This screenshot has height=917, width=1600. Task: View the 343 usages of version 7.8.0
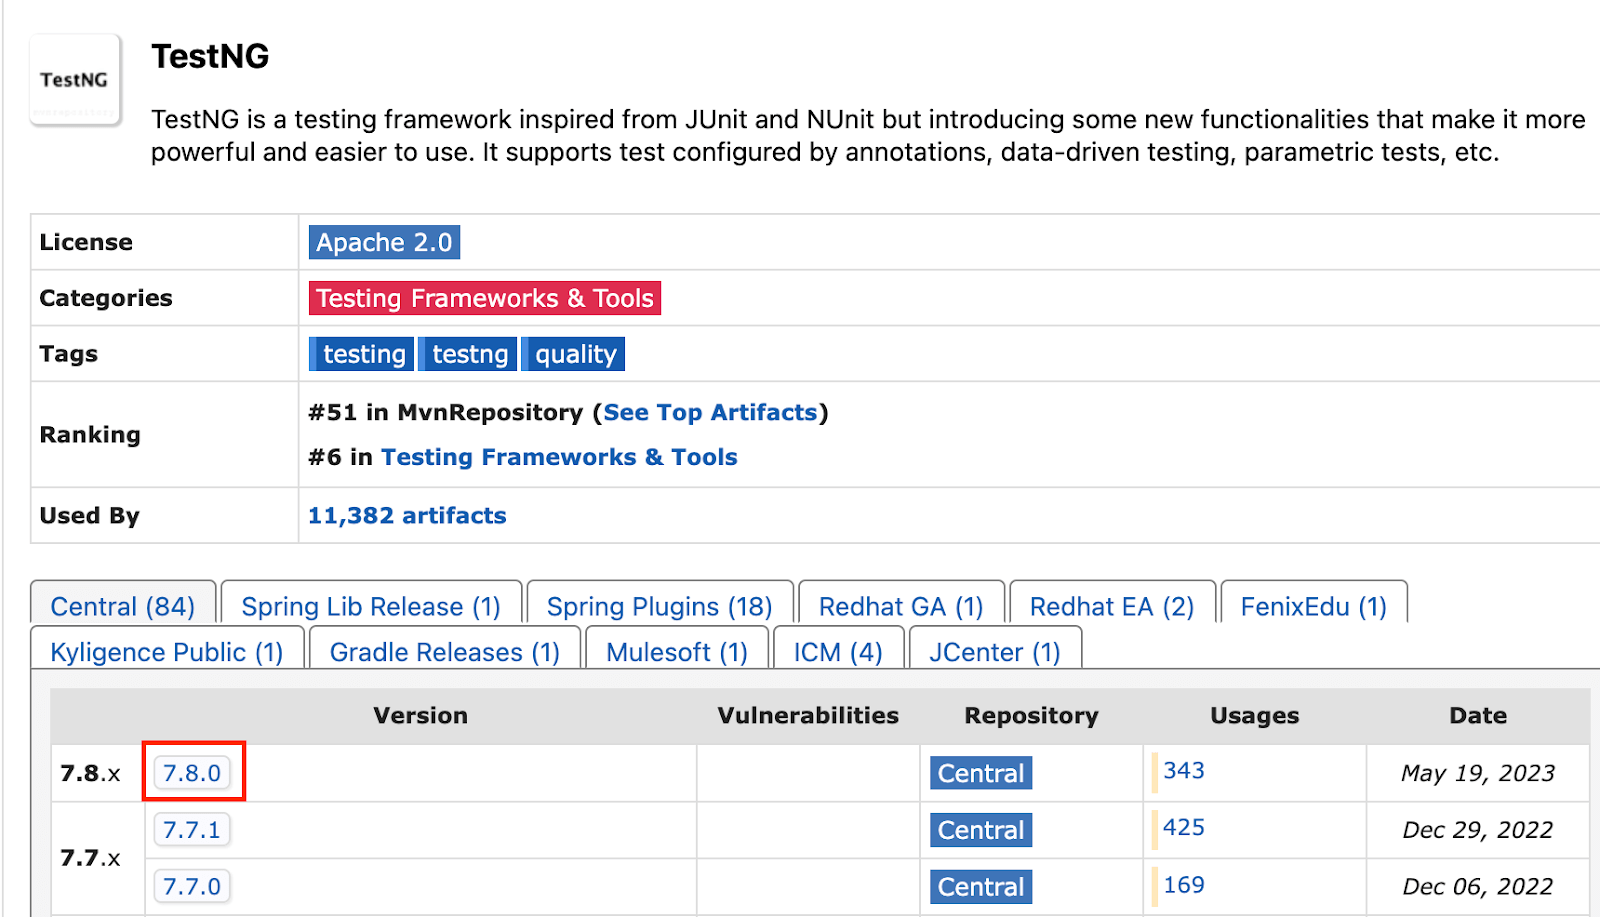click(x=1184, y=771)
